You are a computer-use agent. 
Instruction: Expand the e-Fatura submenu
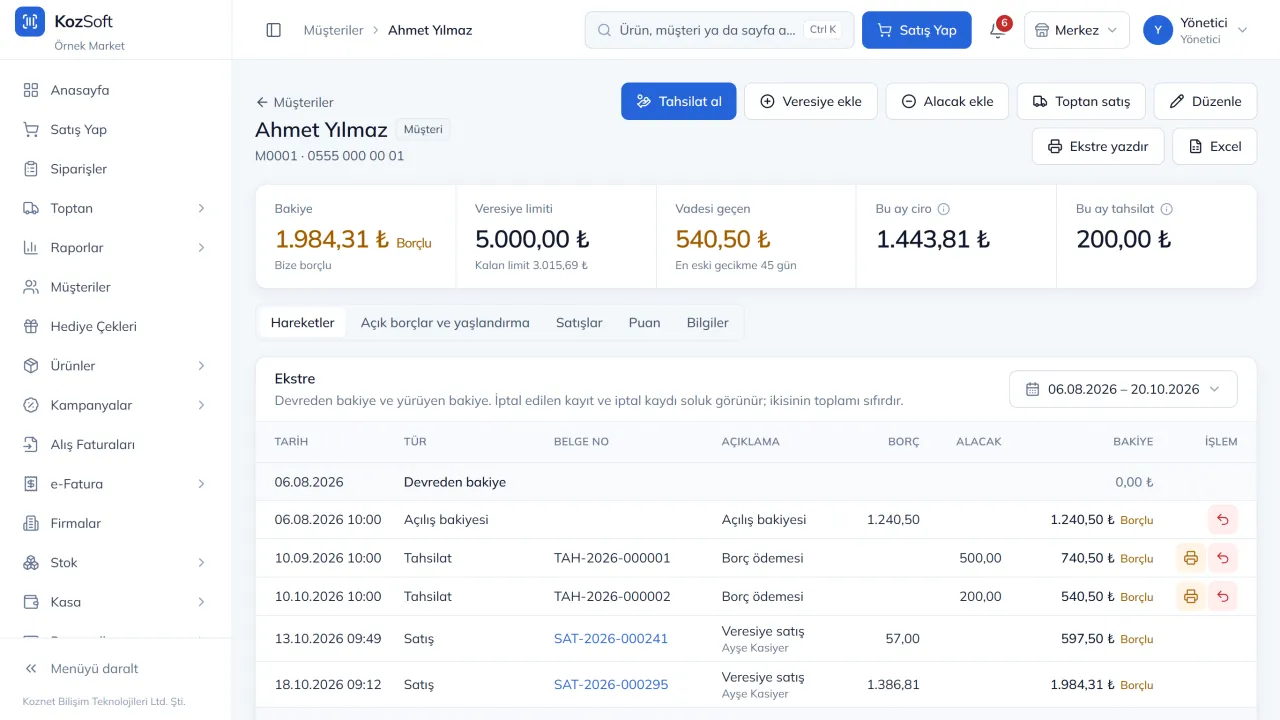201,484
